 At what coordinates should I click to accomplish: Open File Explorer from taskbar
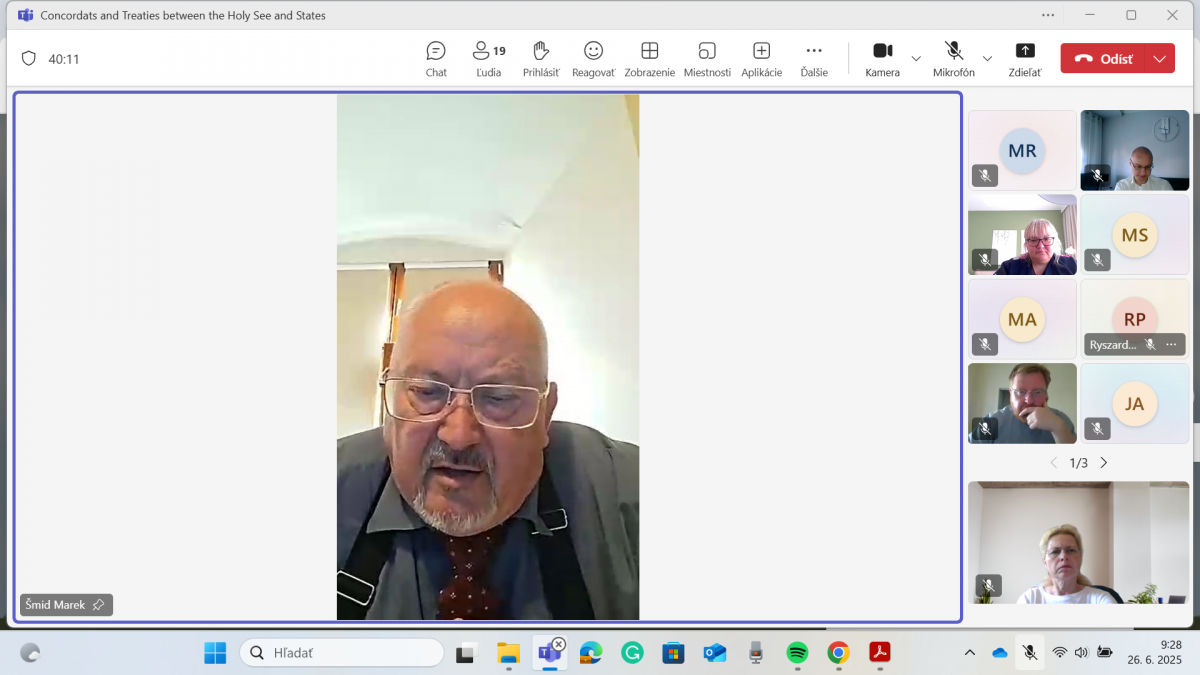point(509,653)
